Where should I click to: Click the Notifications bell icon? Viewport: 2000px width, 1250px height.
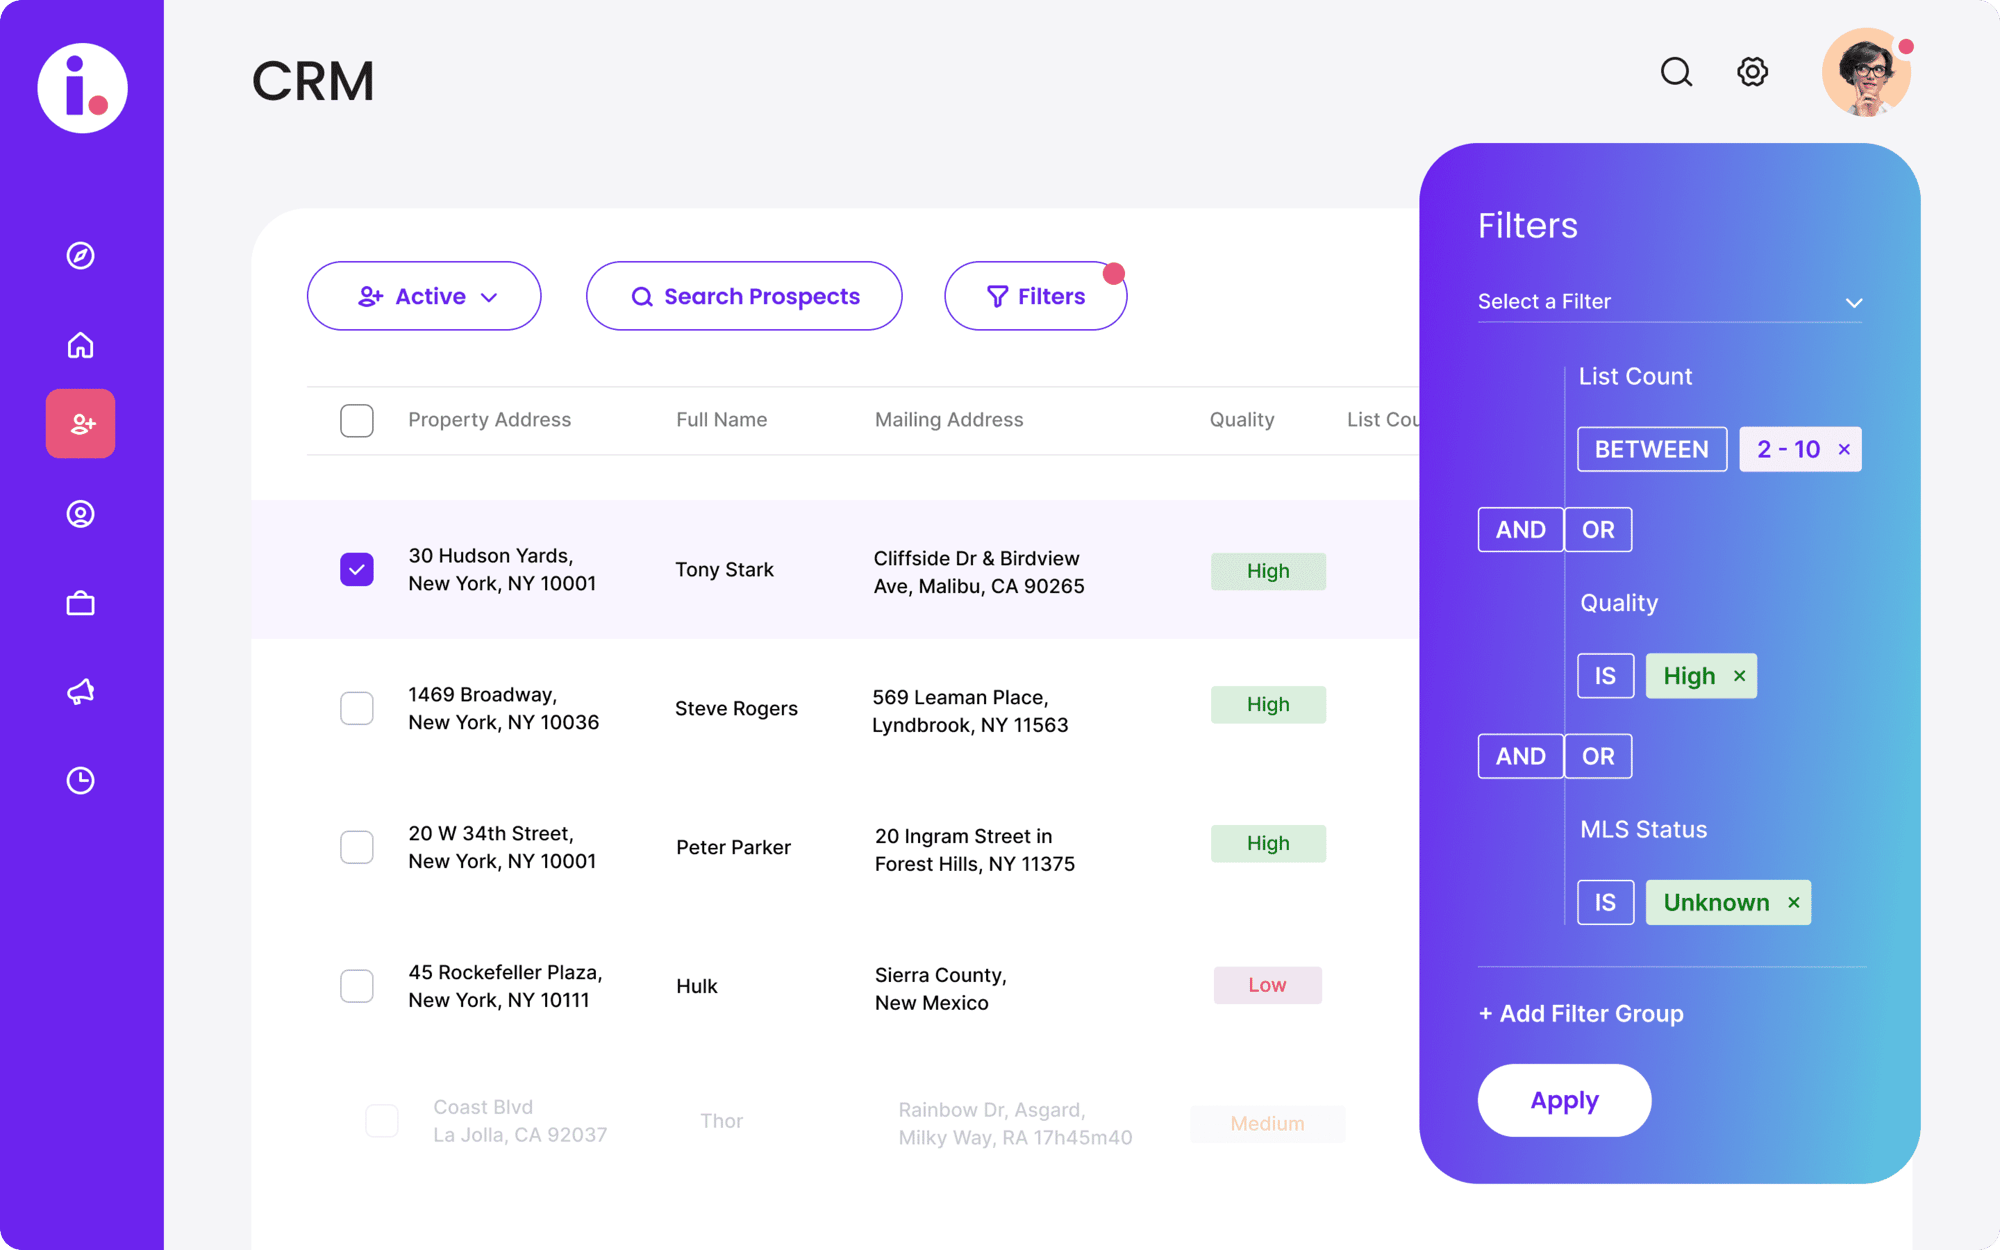[81, 690]
